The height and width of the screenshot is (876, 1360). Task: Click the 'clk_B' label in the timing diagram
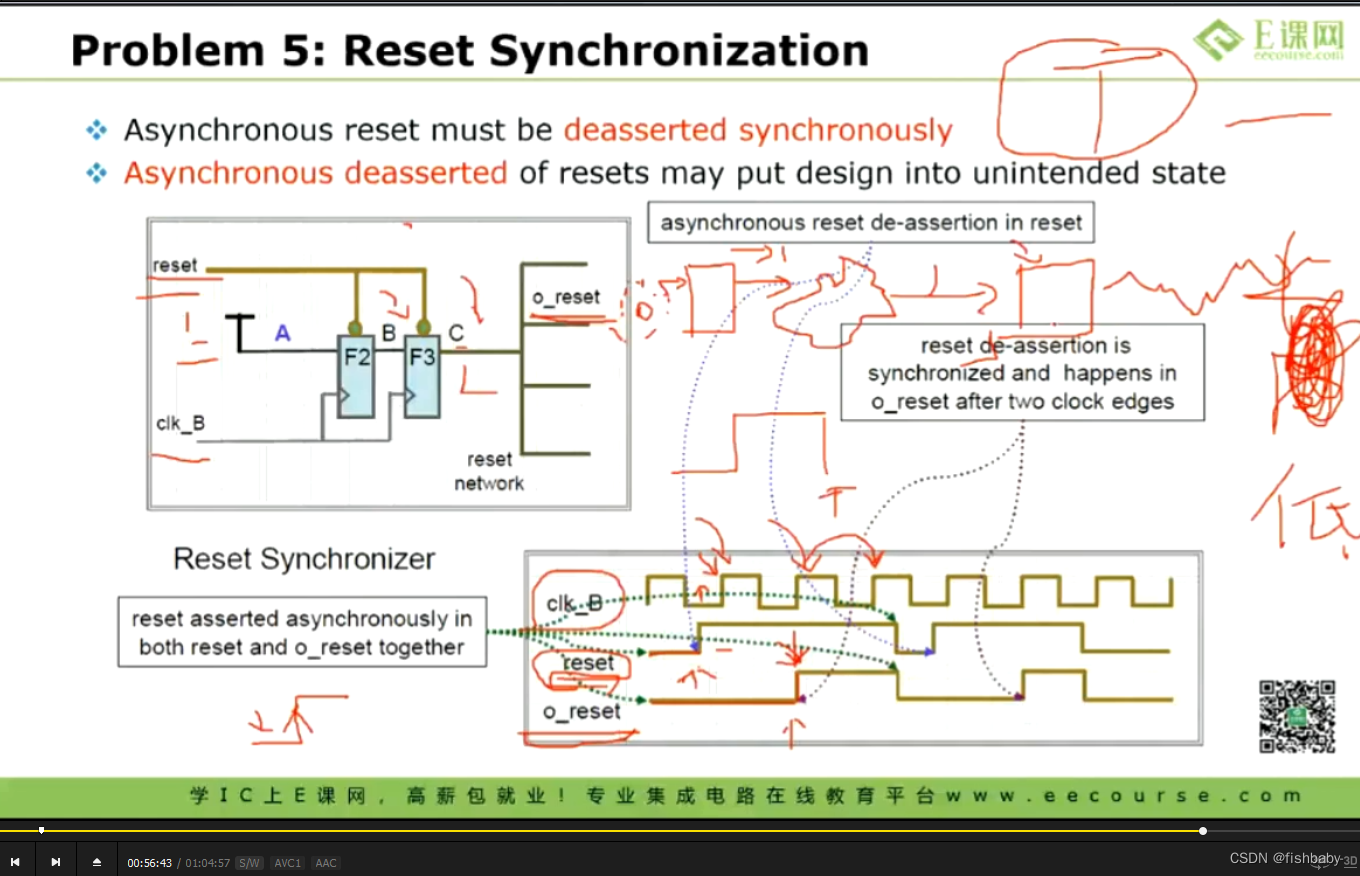point(574,603)
